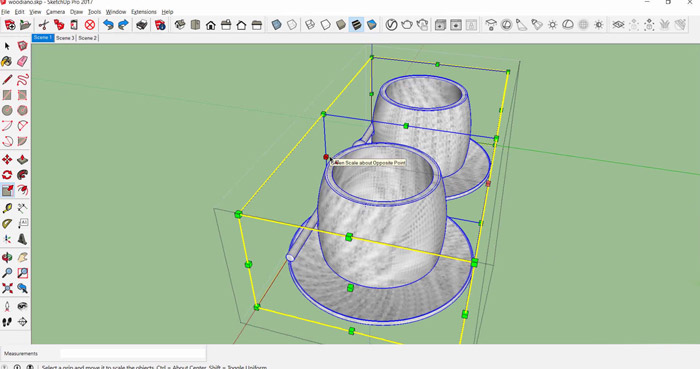The image size is (700, 369).
Task: Switch to Iso view icon
Action: (180, 25)
